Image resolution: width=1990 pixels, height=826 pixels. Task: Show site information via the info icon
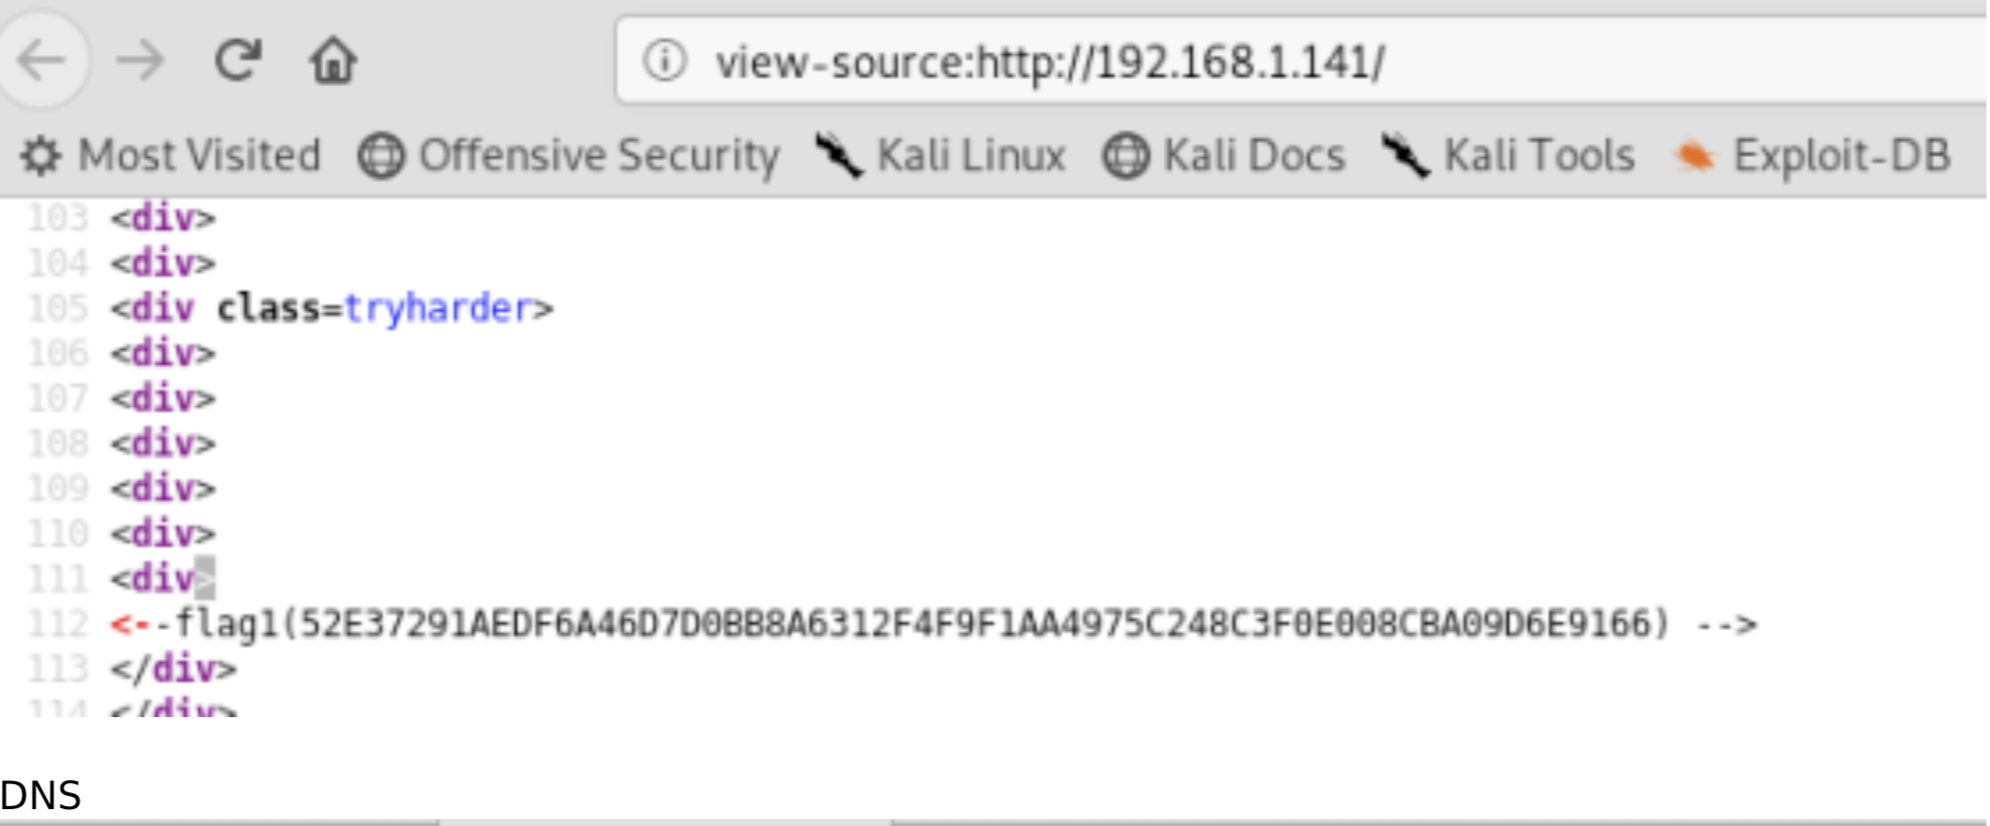(x=664, y=61)
